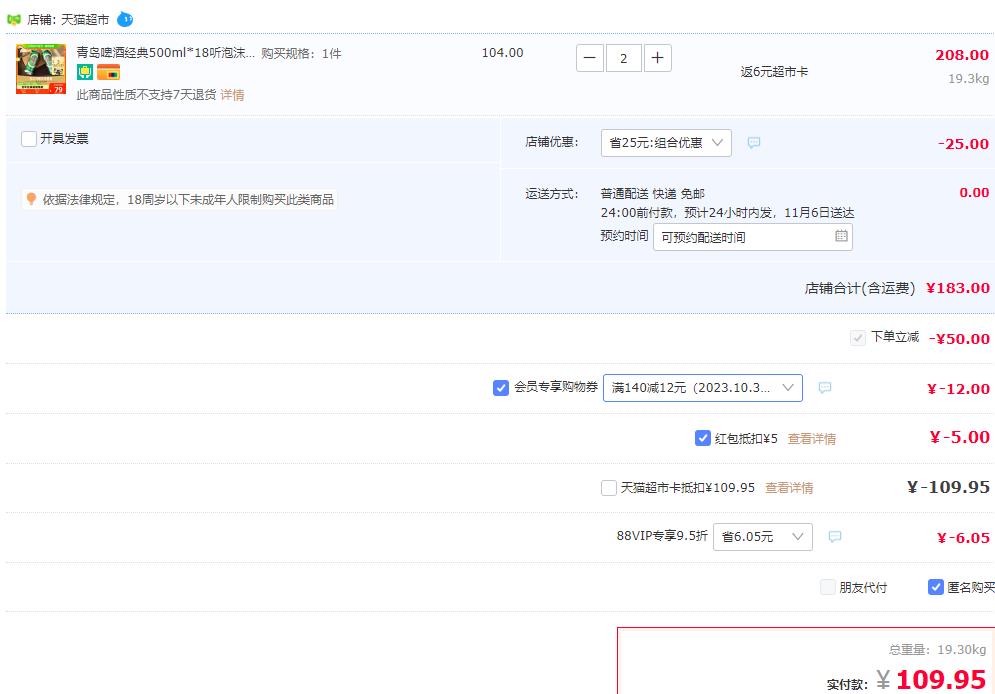Click the disabled 下单立减 checkbox
Image resolution: width=995 pixels, height=694 pixels.
(x=857, y=337)
